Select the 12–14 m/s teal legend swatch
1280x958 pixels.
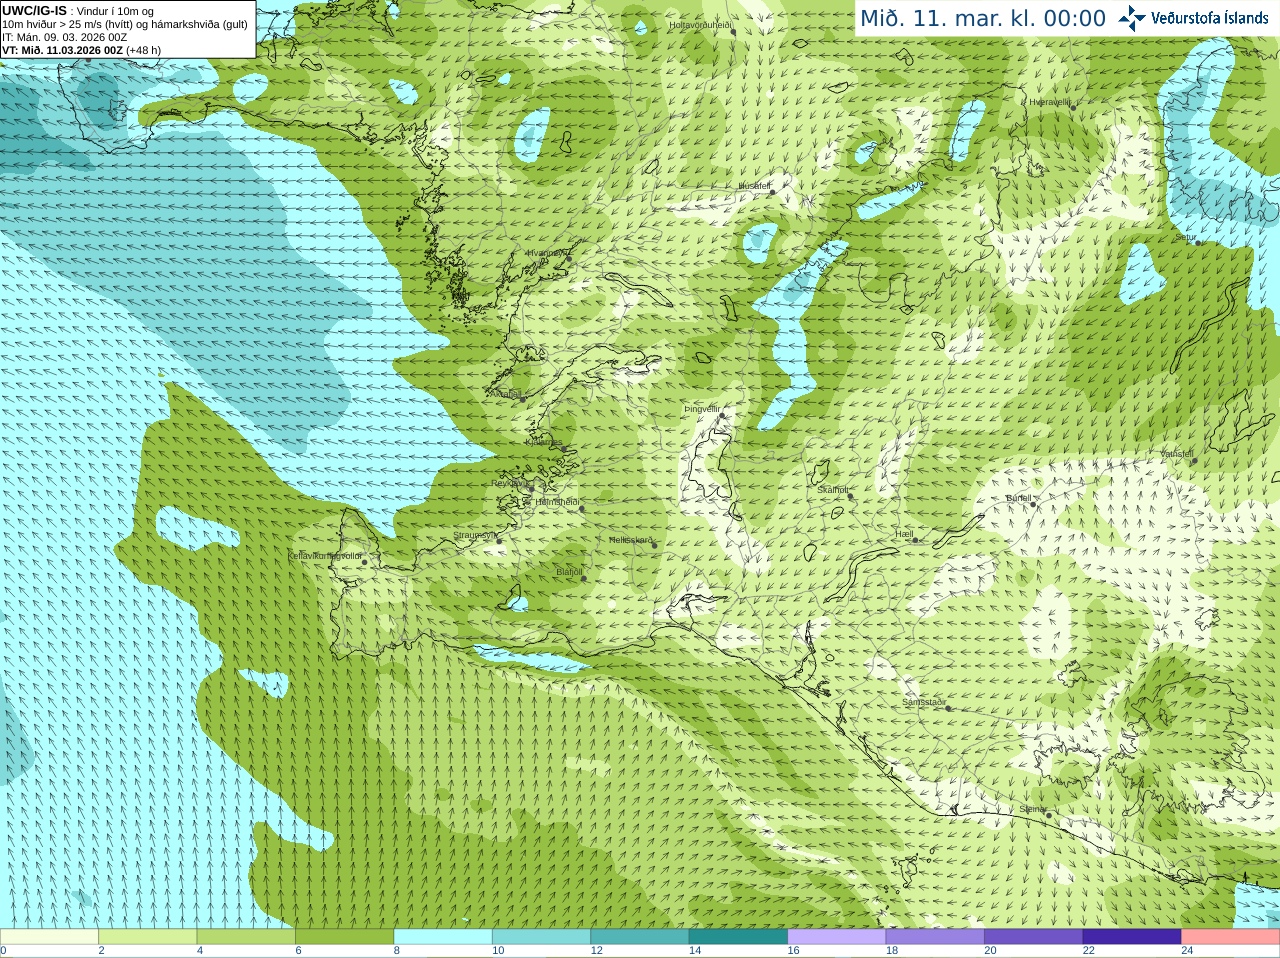tap(640, 937)
